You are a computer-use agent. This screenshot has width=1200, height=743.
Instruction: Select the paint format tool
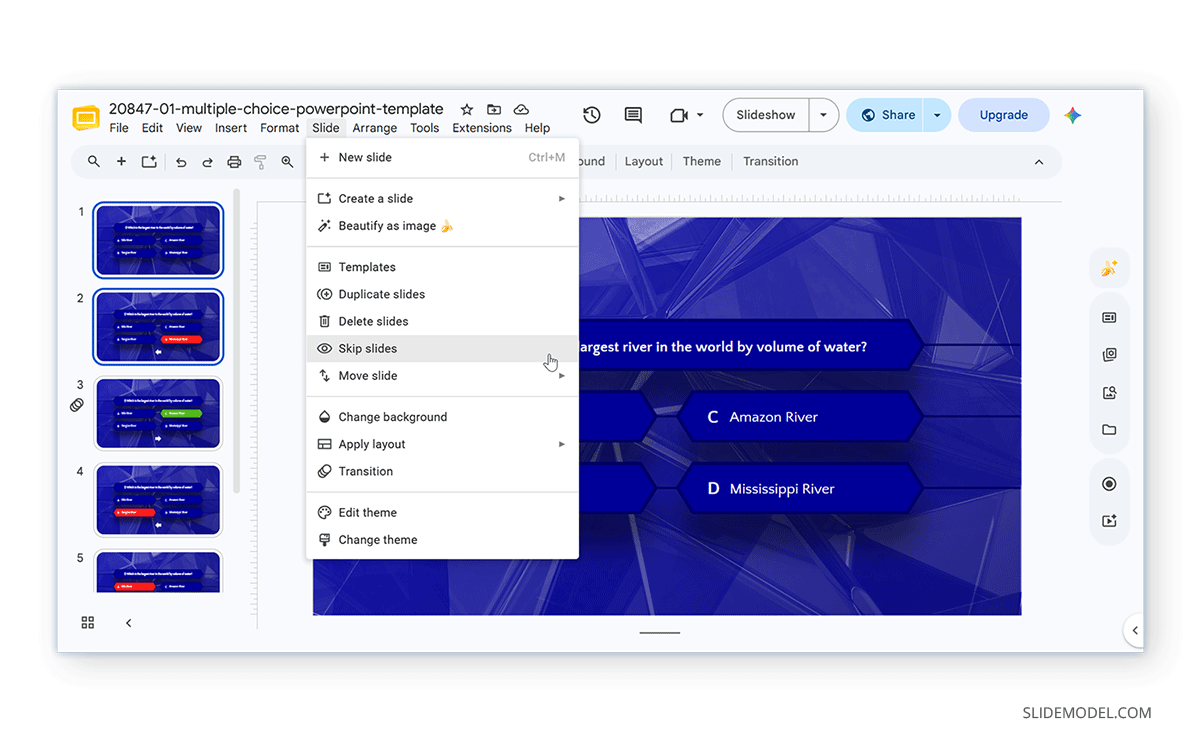pos(260,162)
